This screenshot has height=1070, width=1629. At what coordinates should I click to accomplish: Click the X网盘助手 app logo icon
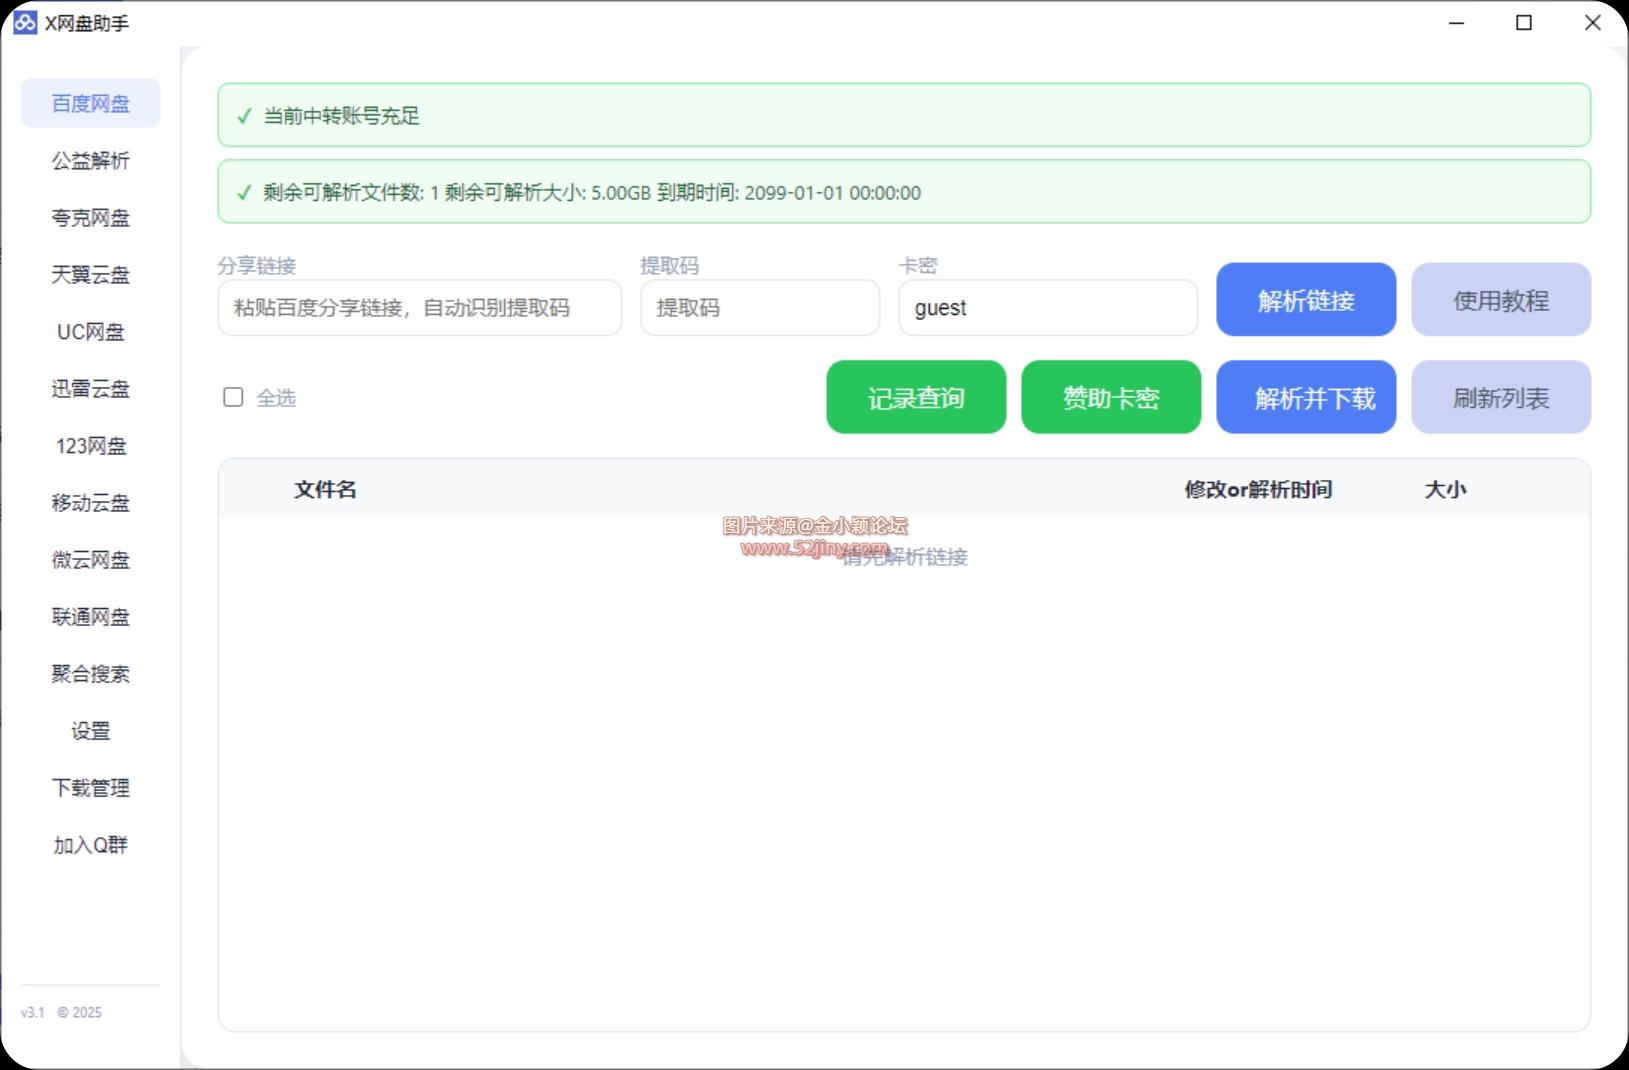coord(25,22)
